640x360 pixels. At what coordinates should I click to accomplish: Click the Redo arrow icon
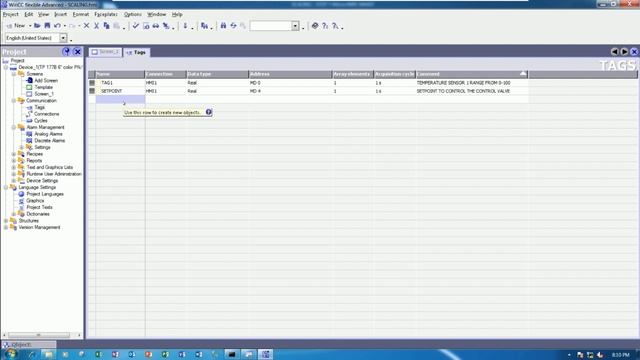[72, 26]
